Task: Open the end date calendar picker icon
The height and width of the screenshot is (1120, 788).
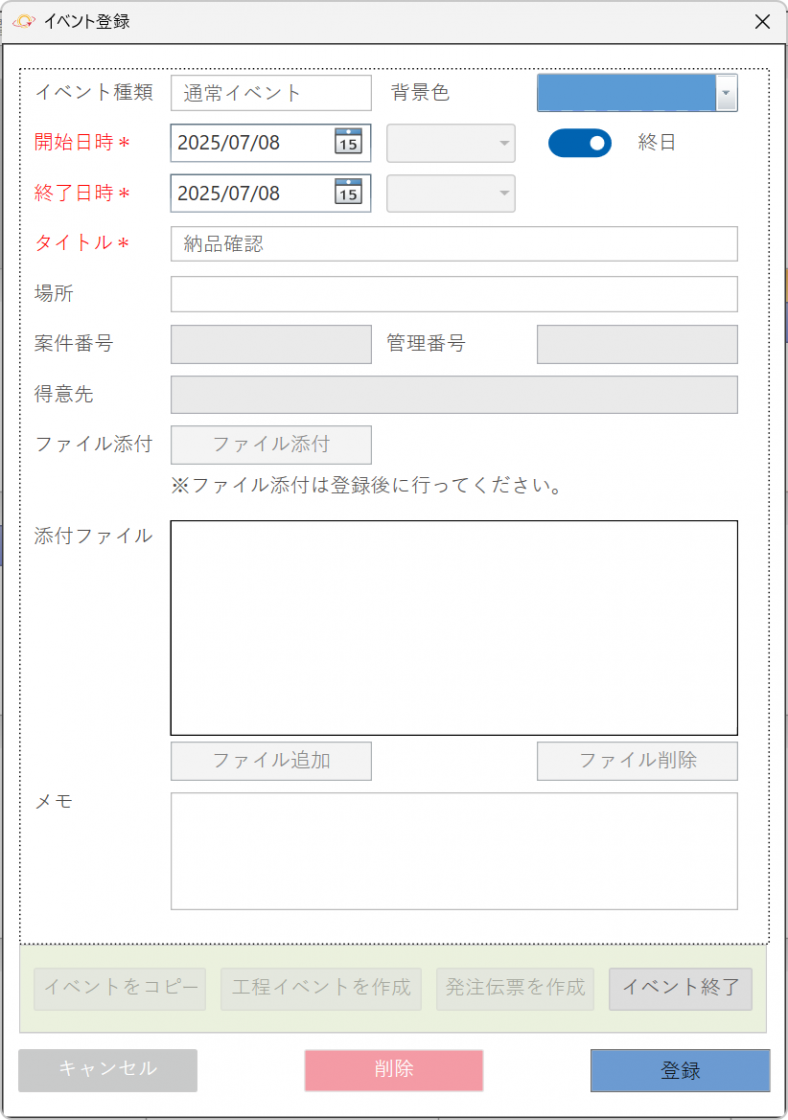Action: point(347,192)
